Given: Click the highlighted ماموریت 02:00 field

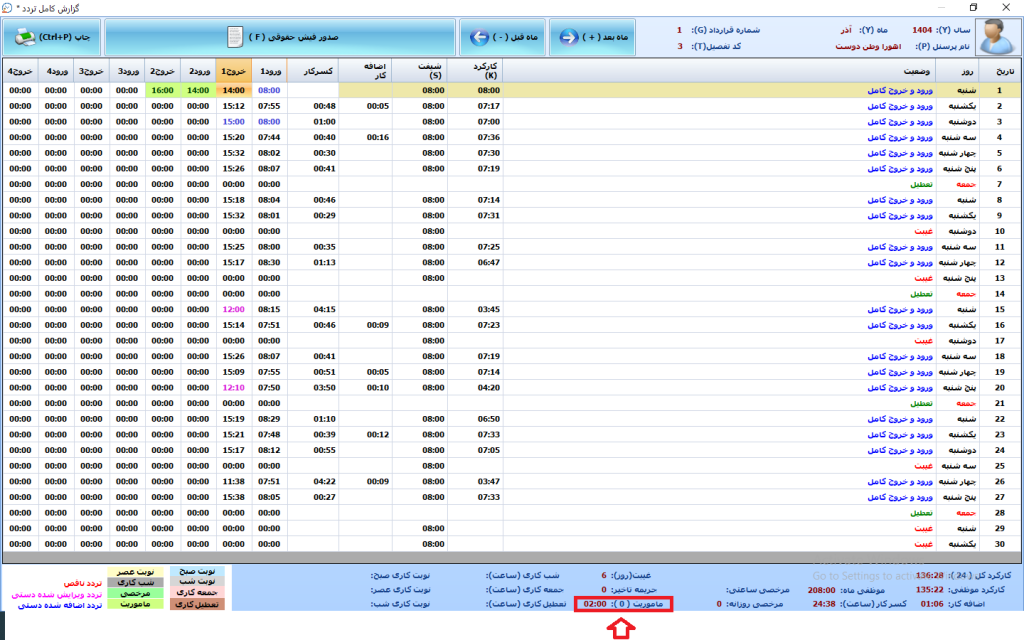Looking at the screenshot, I should pyautogui.click(x=619, y=604).
